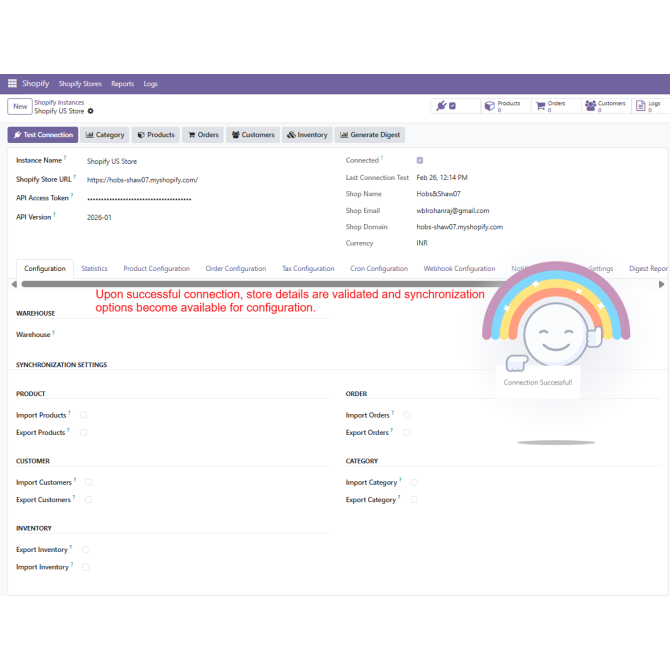Click currency value INR
Screen dimensions: 670x670
(422, 243)
